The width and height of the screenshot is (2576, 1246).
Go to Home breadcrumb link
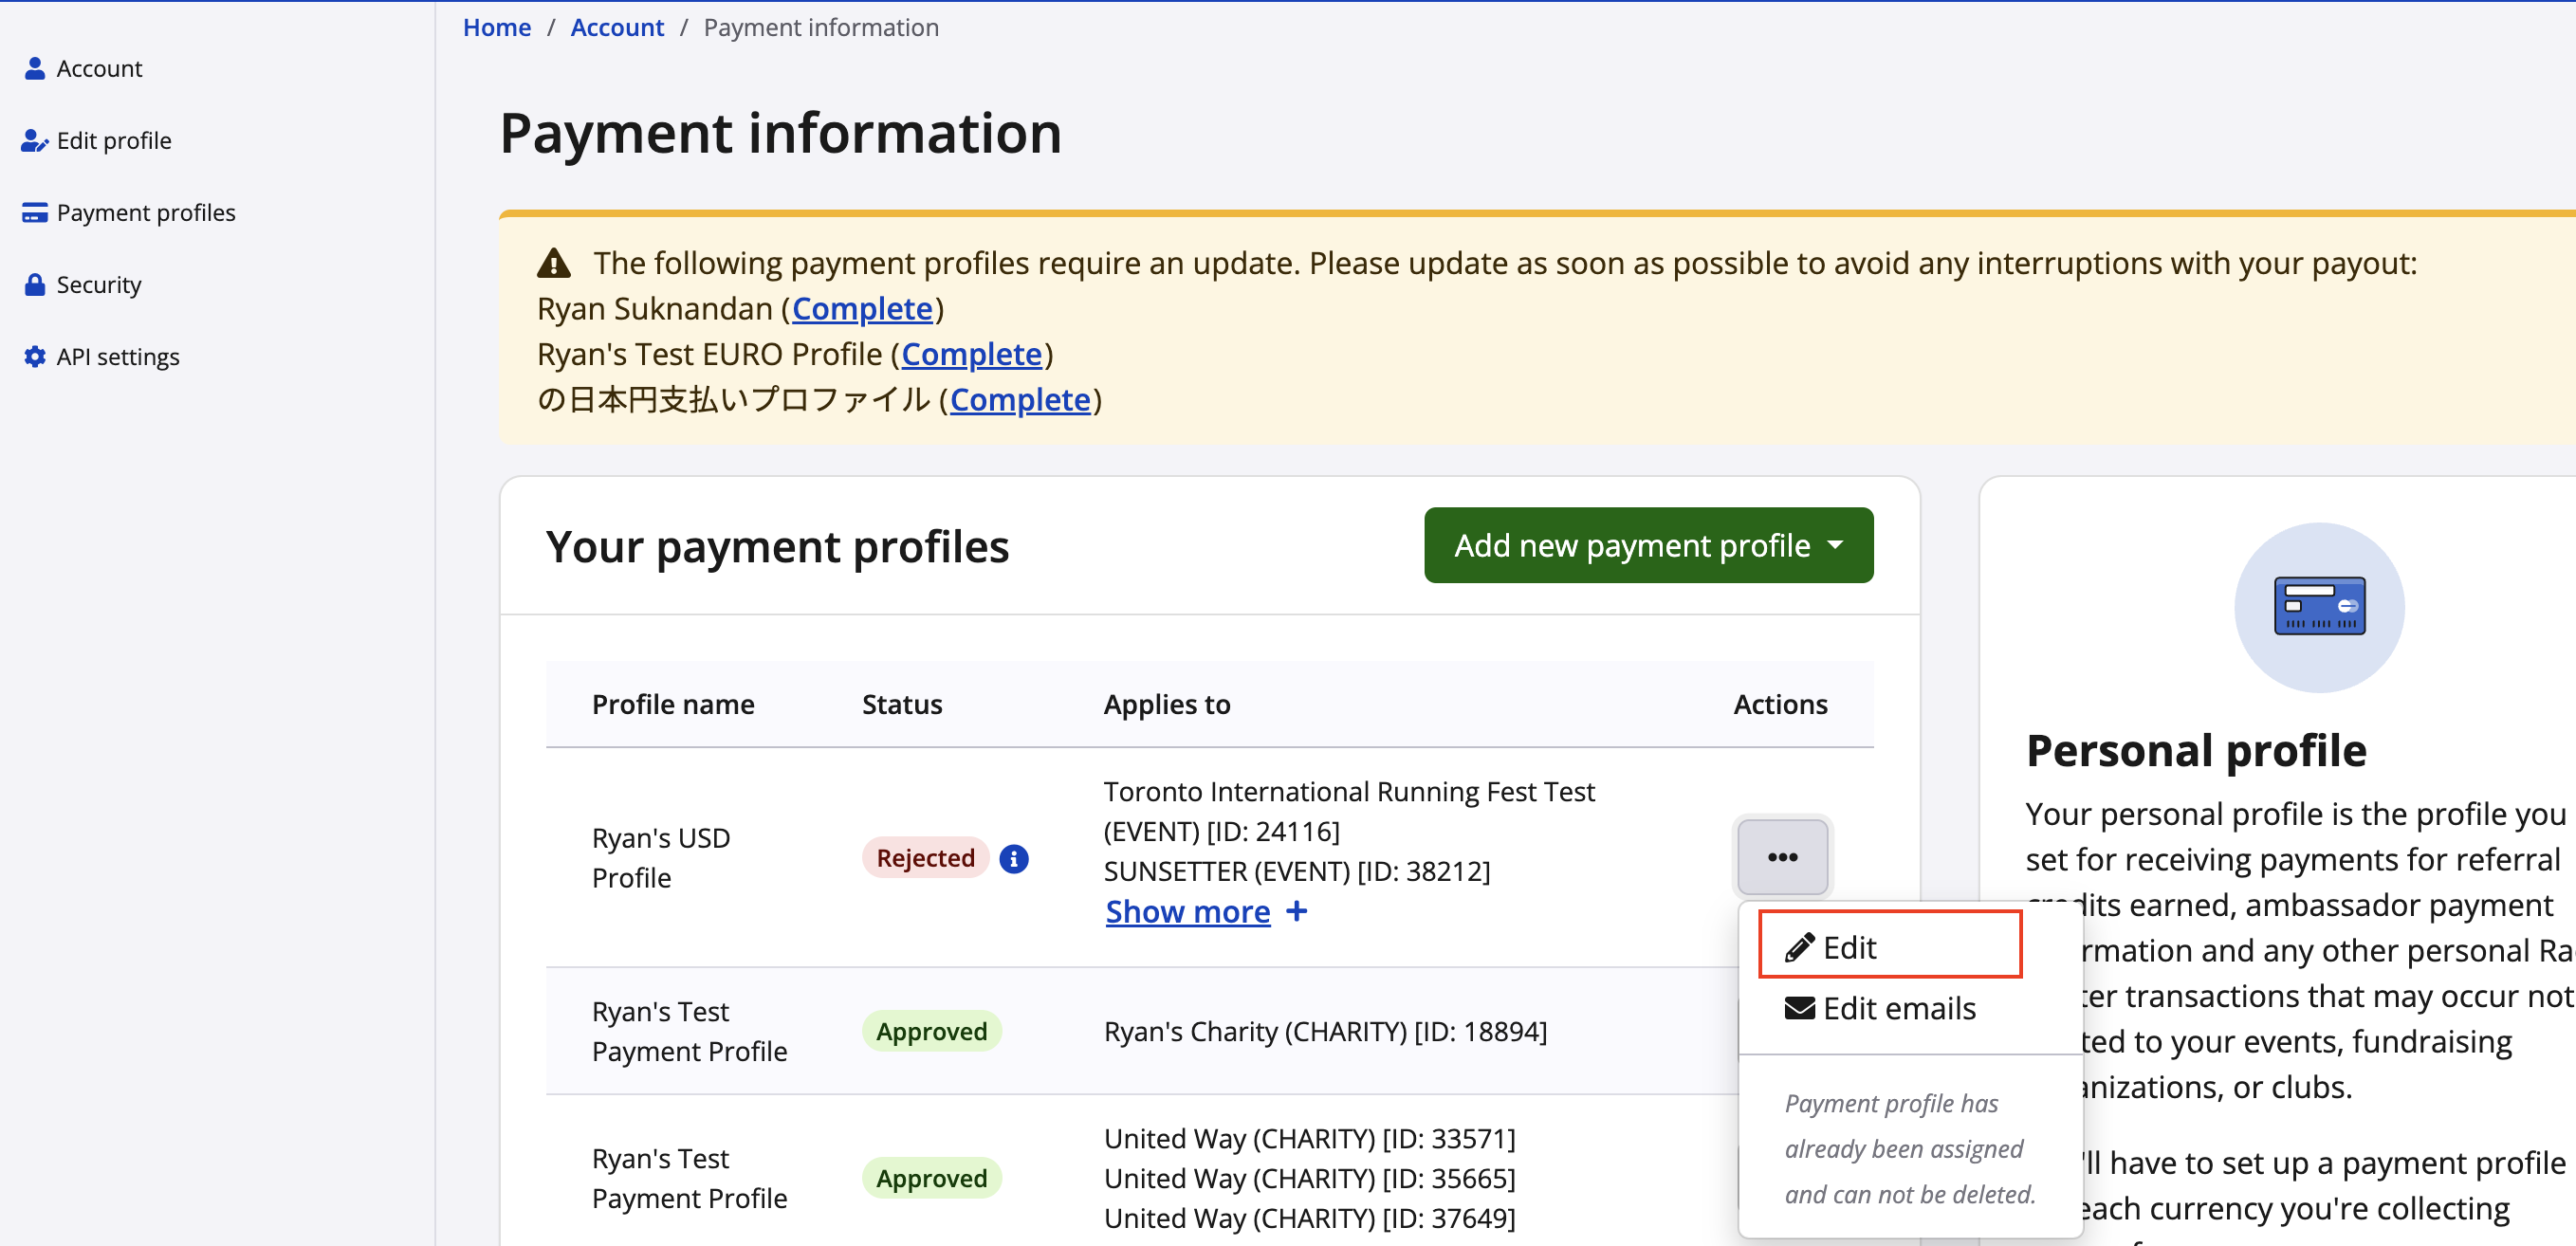point(497,27)
